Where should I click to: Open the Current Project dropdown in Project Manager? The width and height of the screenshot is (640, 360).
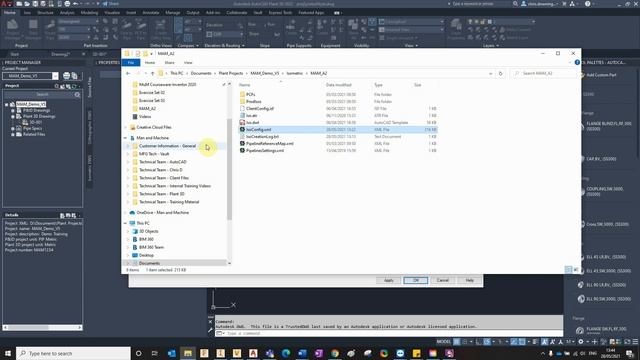pos(55,76)
